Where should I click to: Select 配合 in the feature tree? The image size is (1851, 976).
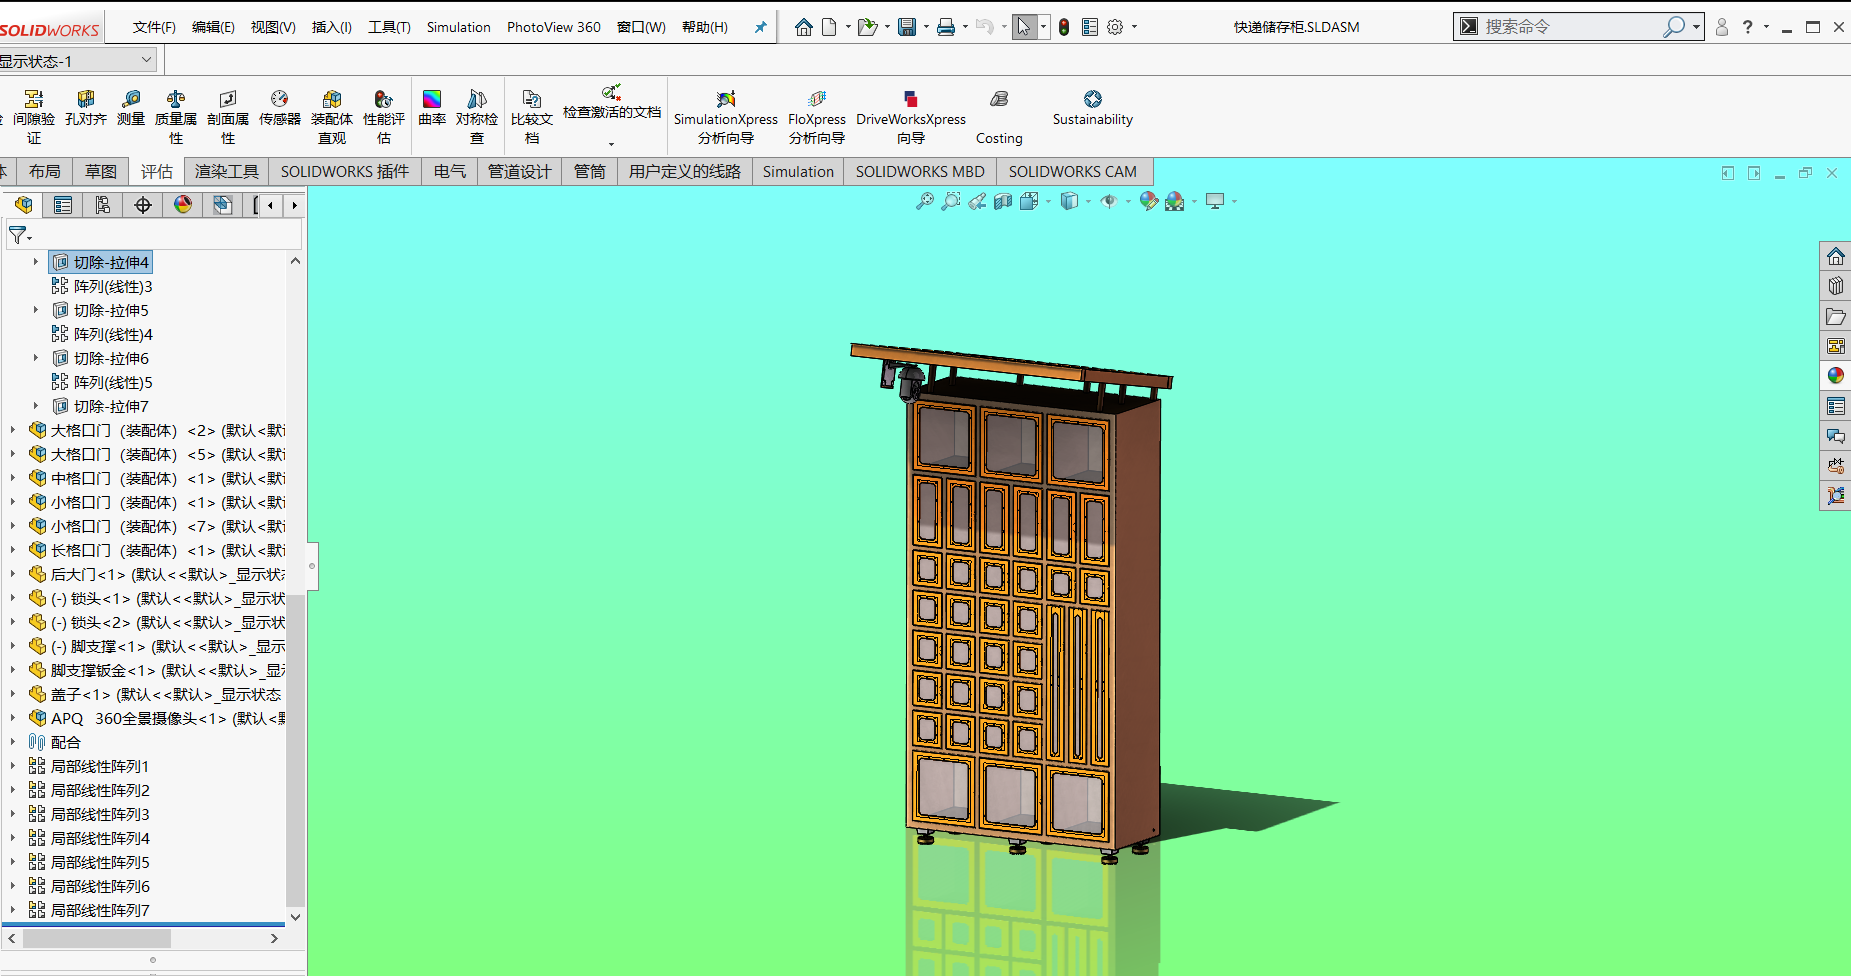pyautogui.click(x=66, y=742)
